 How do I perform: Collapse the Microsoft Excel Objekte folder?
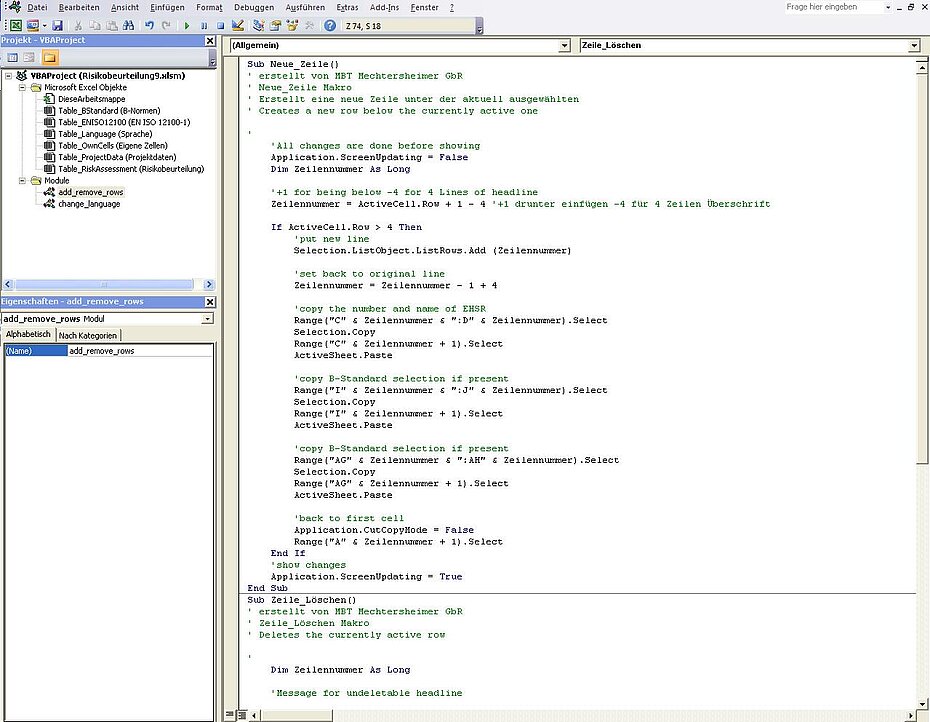pyautogui.click(x=22, y=87)
